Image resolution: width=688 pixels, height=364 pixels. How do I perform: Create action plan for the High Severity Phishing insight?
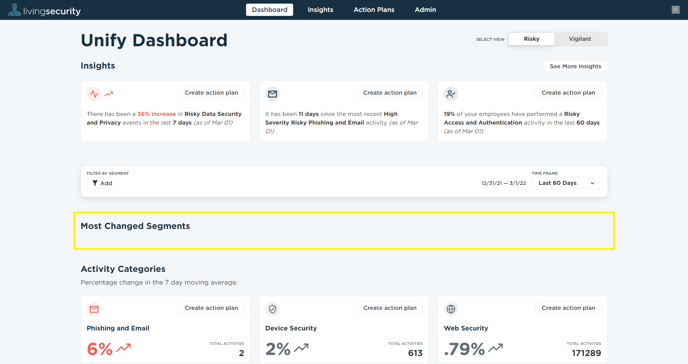[390, 93]
